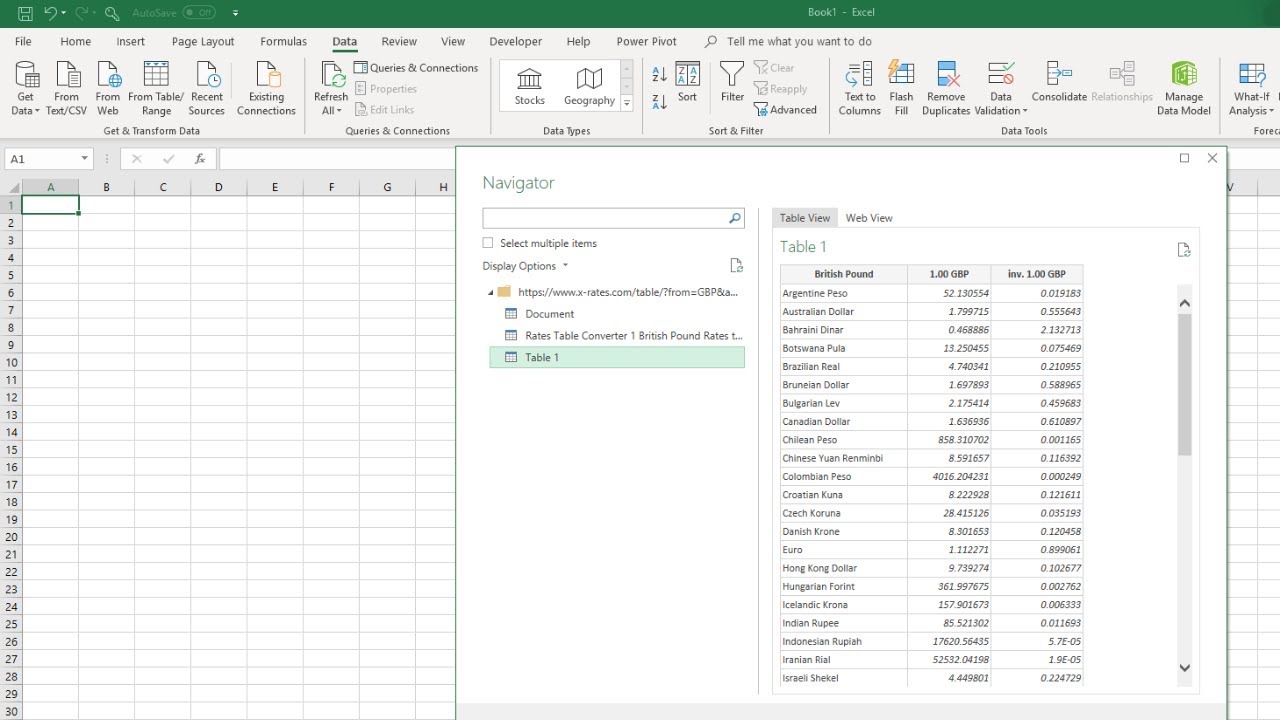The image size is (1280, 720).
Task: Expand the Display Options dropdown
Action: tap(526, 266)
